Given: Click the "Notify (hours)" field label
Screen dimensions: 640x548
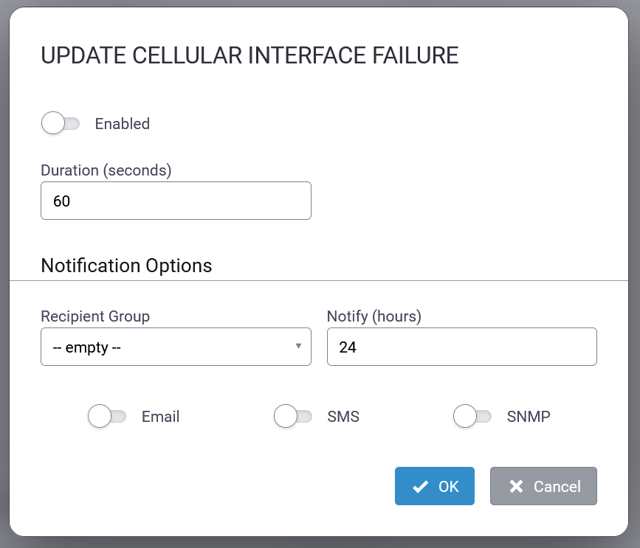Looking at the screenshot, I should point(374,316).
